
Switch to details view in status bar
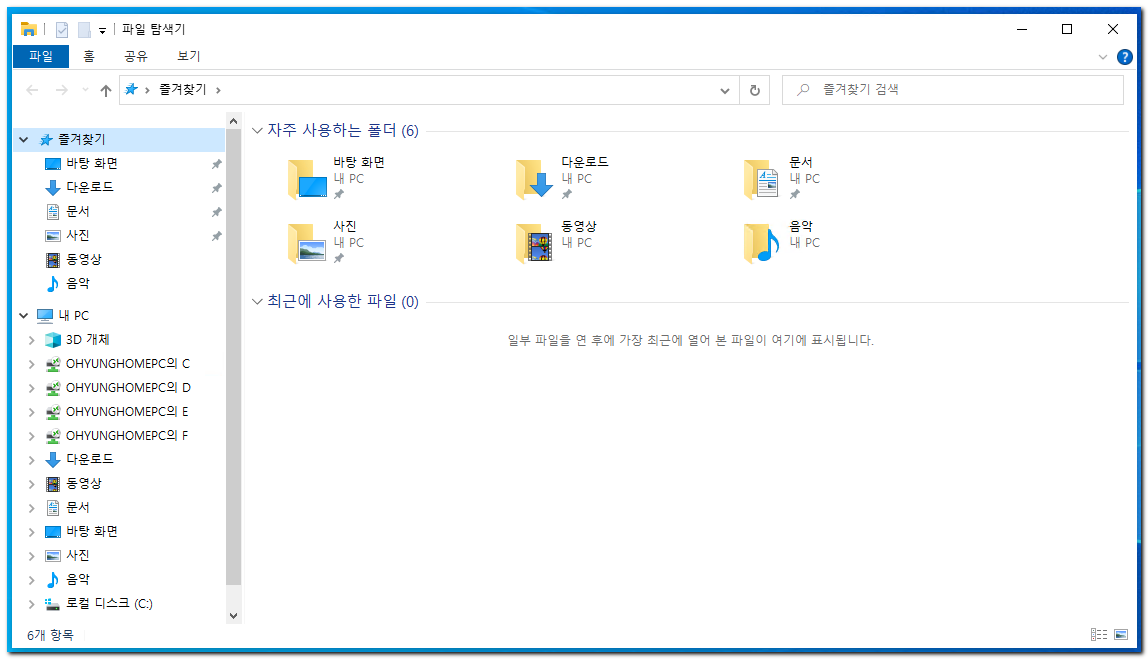pyautogui.click(x=1099, y=634)
